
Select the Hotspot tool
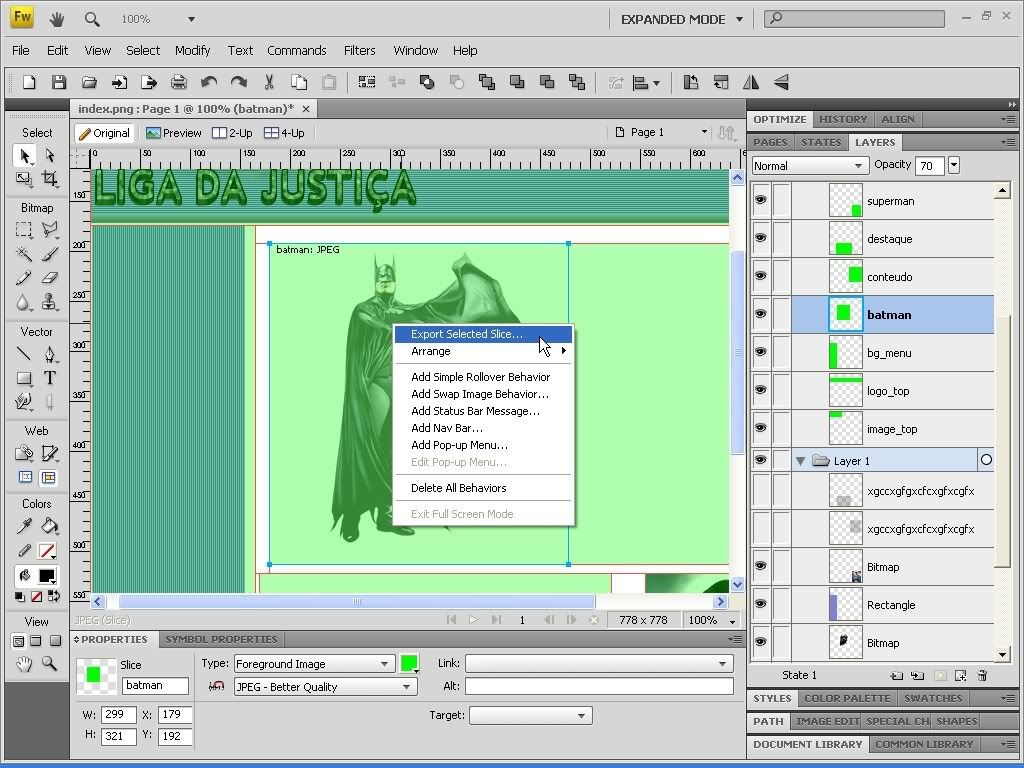tap(24, 453)
